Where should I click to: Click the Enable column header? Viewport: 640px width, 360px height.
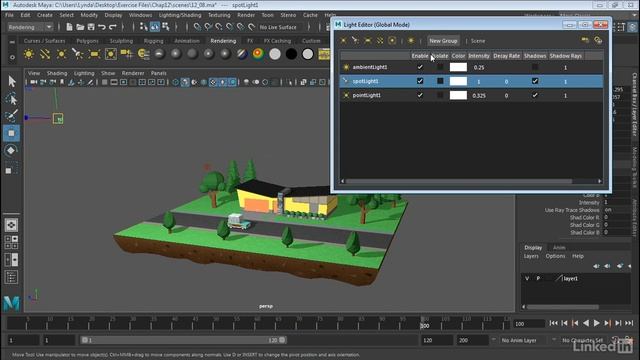point(420,56)
